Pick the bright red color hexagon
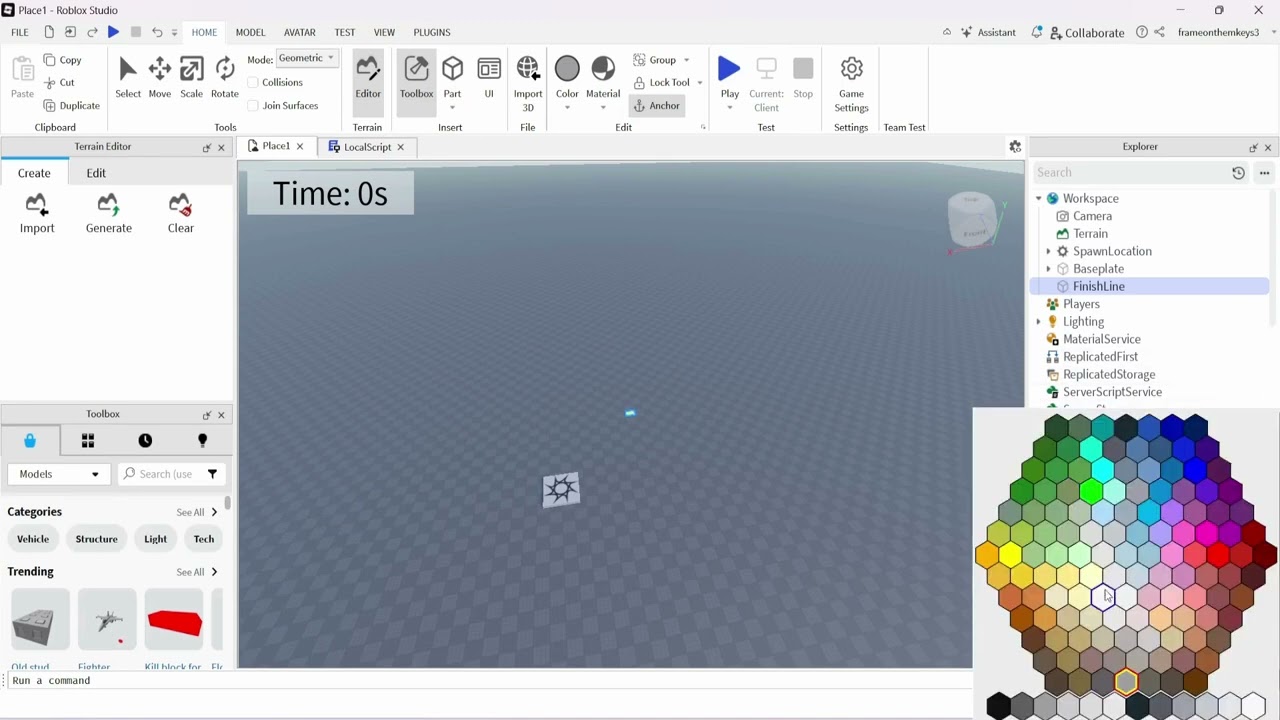The height and width of the screenshot is (720, 1280). click(x=1218, y=554)
